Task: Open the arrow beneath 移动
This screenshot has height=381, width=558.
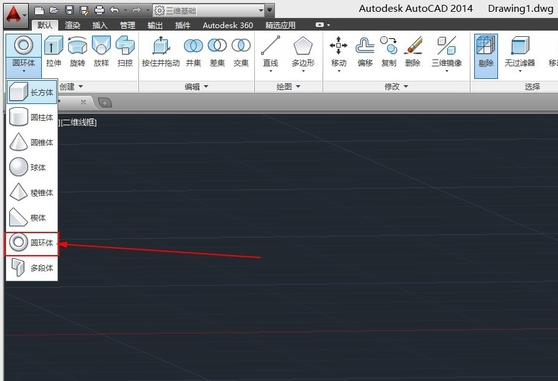Action: 338,71
